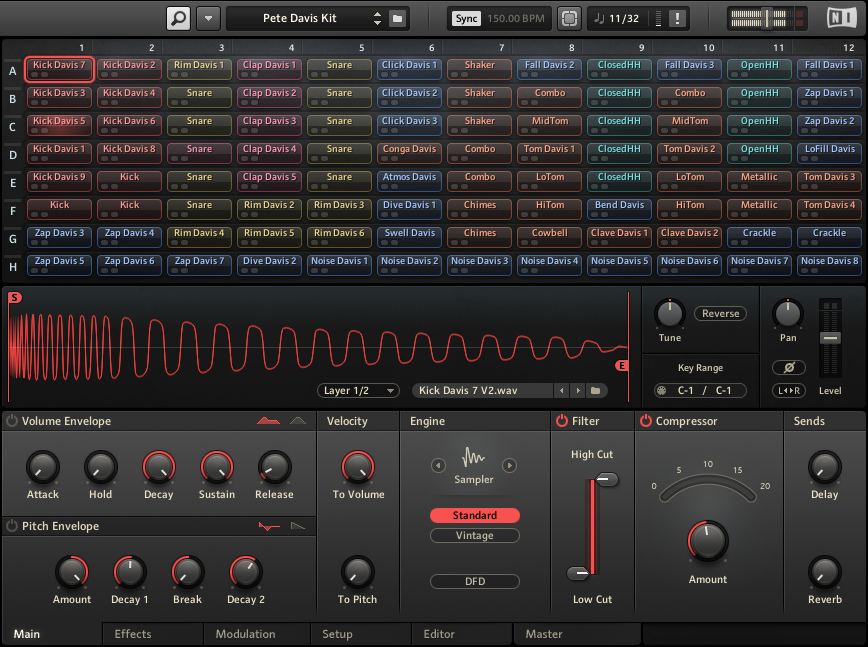Image resolution: width=868 pixels, height=647 pixels.
Task: Open the preset browser folder icon
Action: click(397, 18)
